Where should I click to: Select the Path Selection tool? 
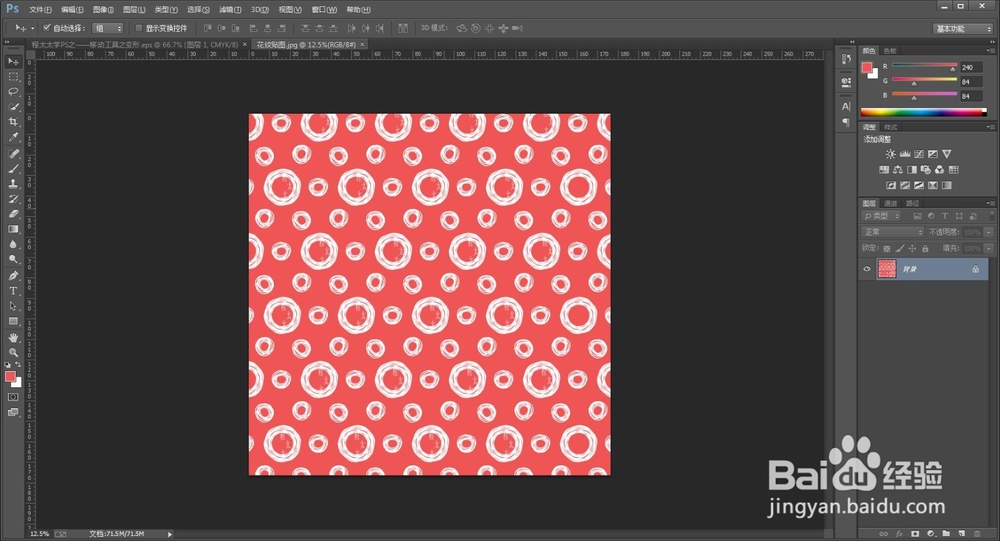(13, 306)
